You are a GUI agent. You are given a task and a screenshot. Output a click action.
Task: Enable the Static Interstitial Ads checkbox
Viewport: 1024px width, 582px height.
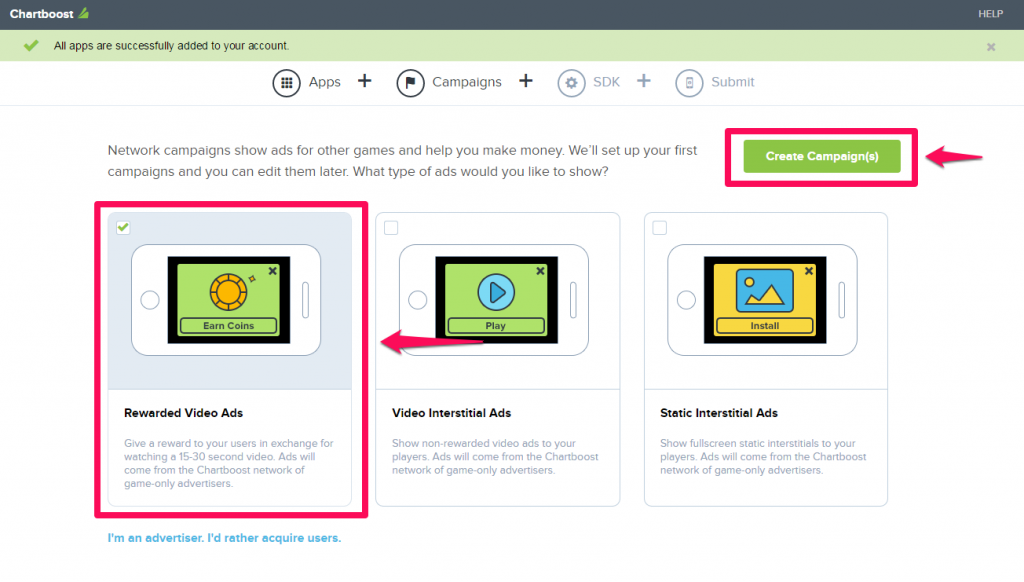(x=658, y=227)
